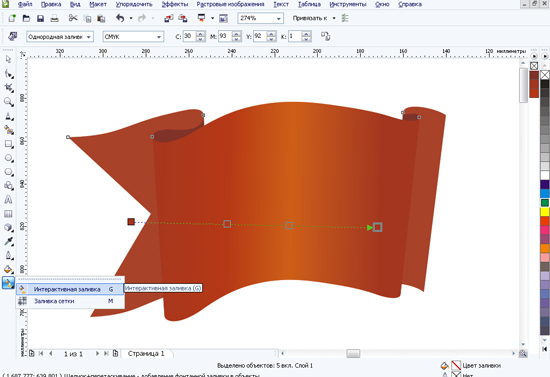
Task: Open the application launcher dropdown arrow
Action: [213, 18]
